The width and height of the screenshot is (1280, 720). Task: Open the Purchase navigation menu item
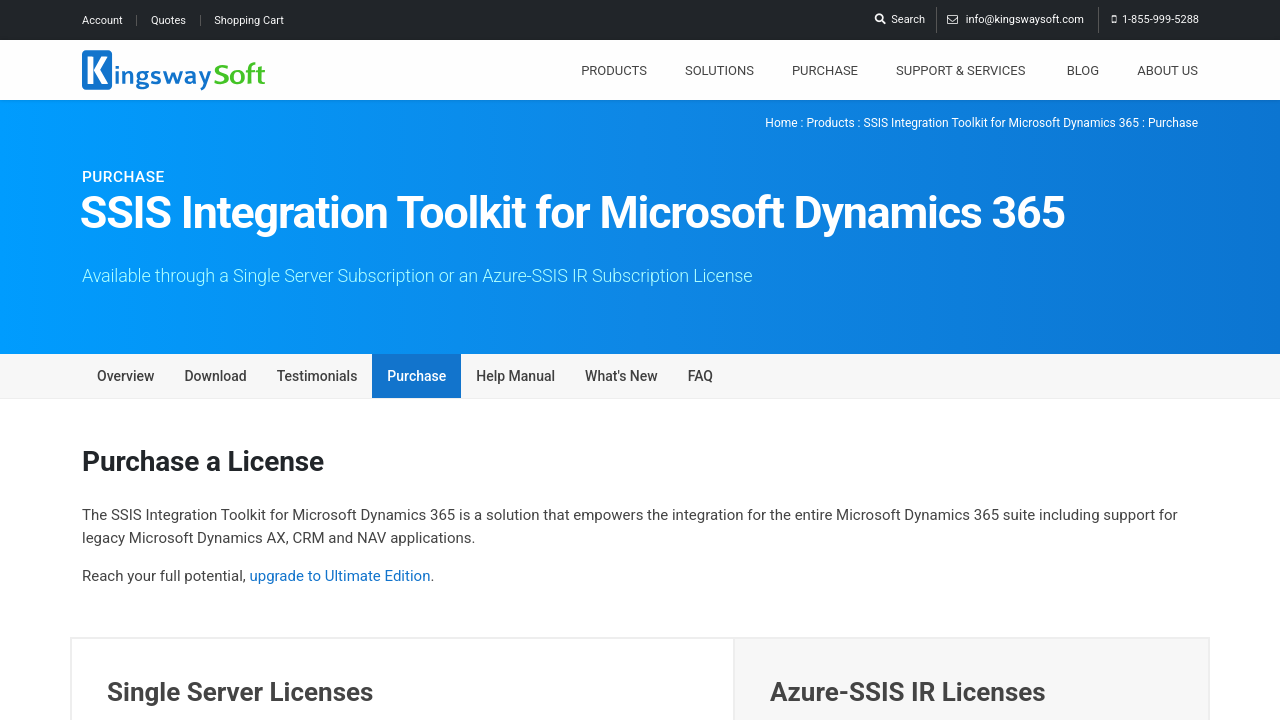coord(824,71)
